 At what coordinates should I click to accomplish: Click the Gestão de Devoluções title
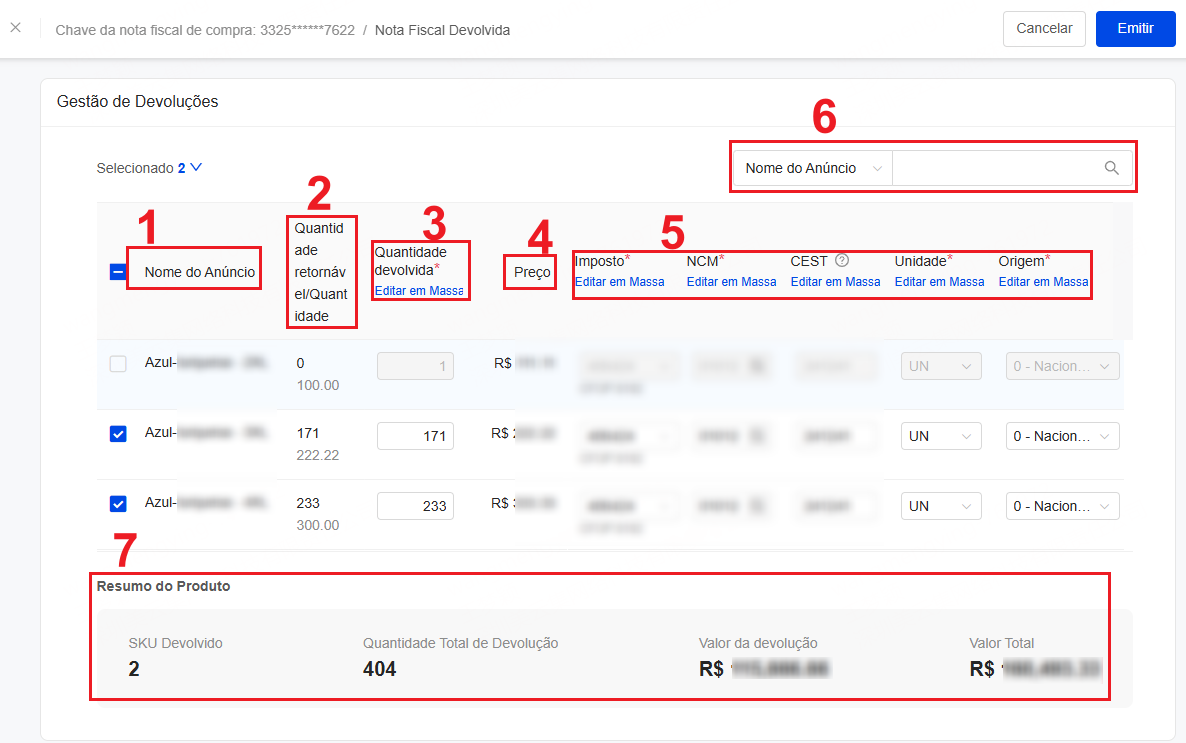click(138, 101)
